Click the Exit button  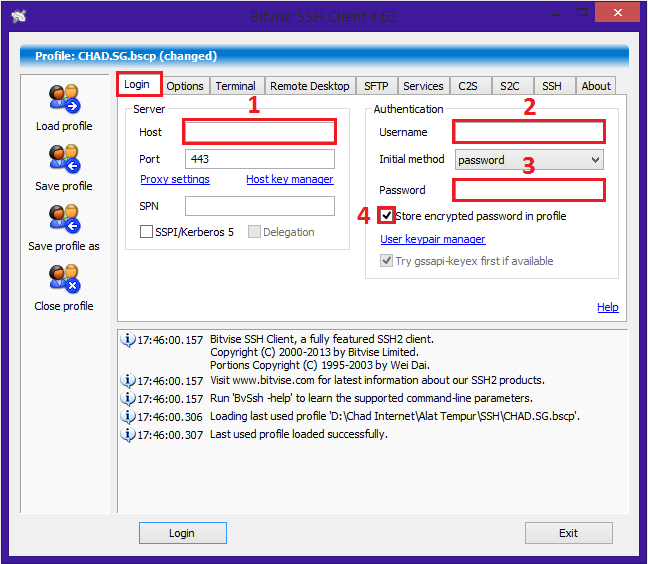coord(569,533)
